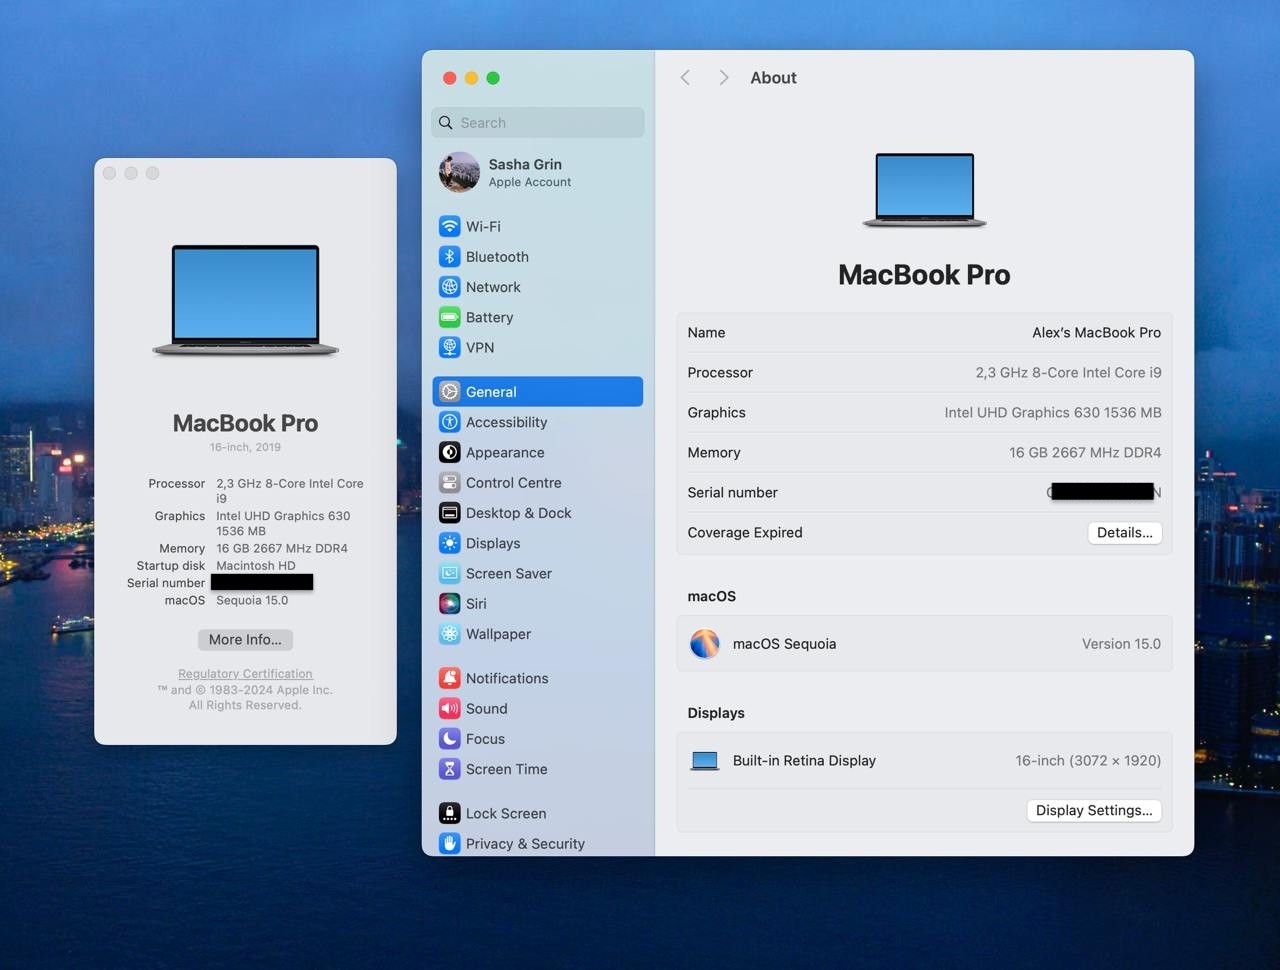Click the Privacy & Security hand icon
Image resolution: width=1280 pixels, height=970 pixels.
[450, 843]
